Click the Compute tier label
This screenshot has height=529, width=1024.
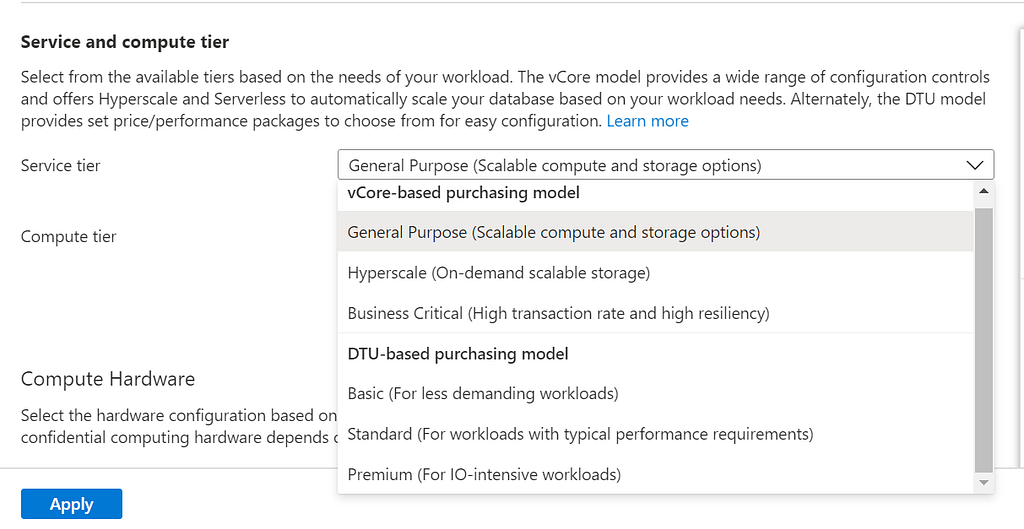tap(69, 236)
